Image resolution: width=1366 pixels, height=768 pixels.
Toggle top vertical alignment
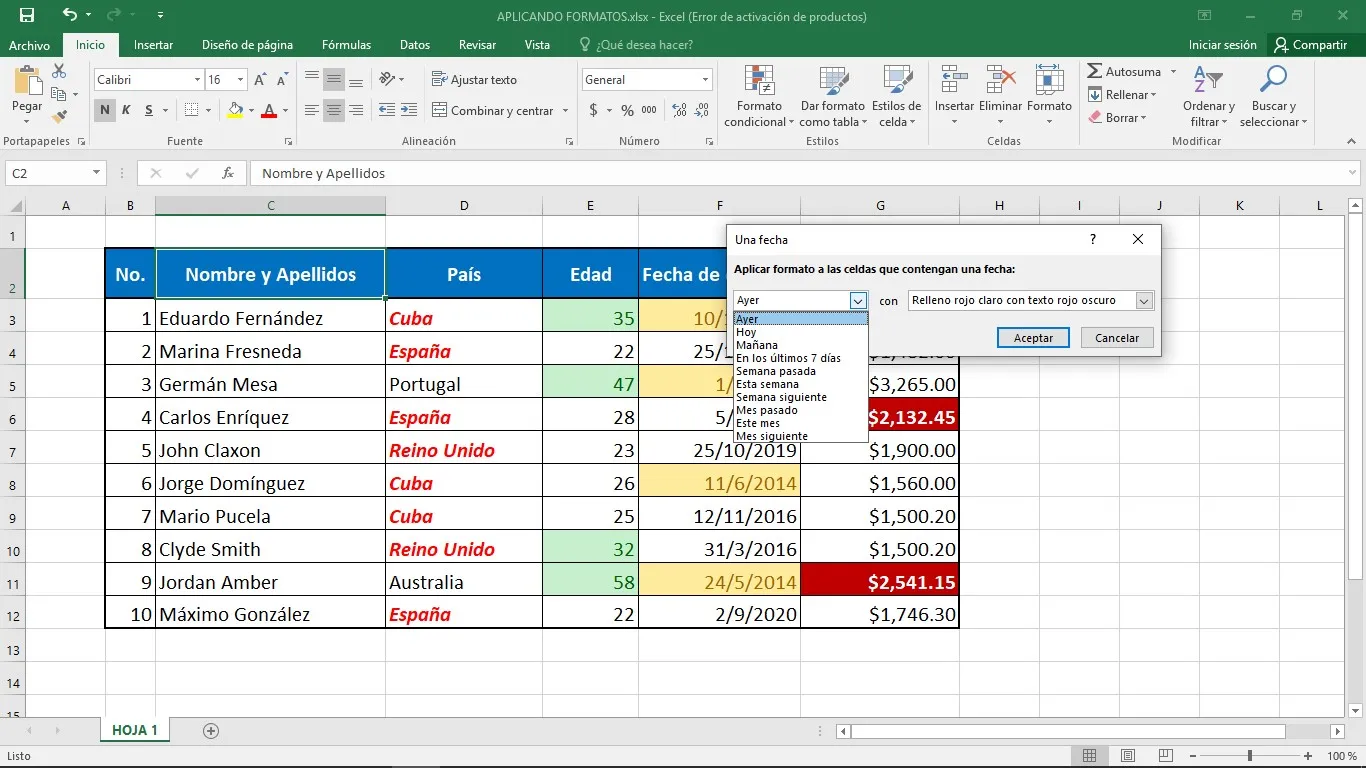[312, 79]
